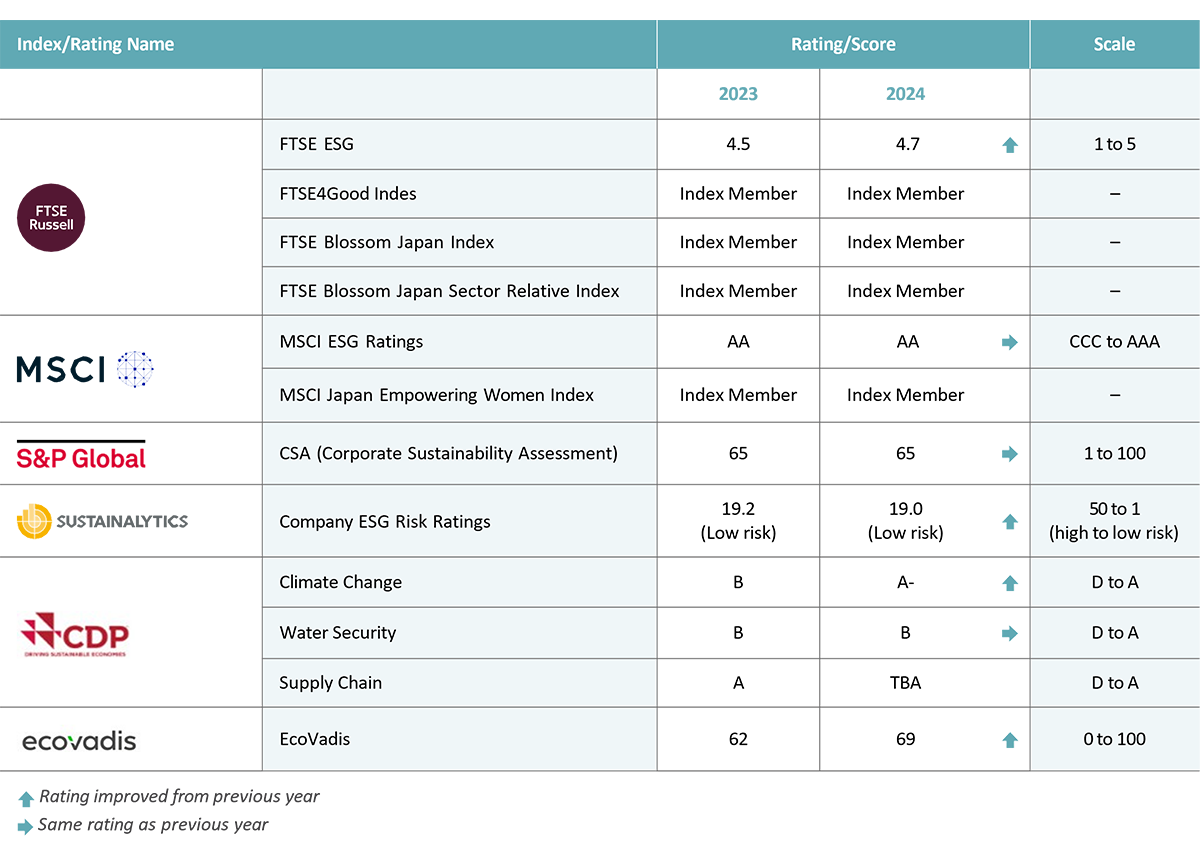
Task: Select the 'Rating/Score' column header
Action: coord(843,44)
